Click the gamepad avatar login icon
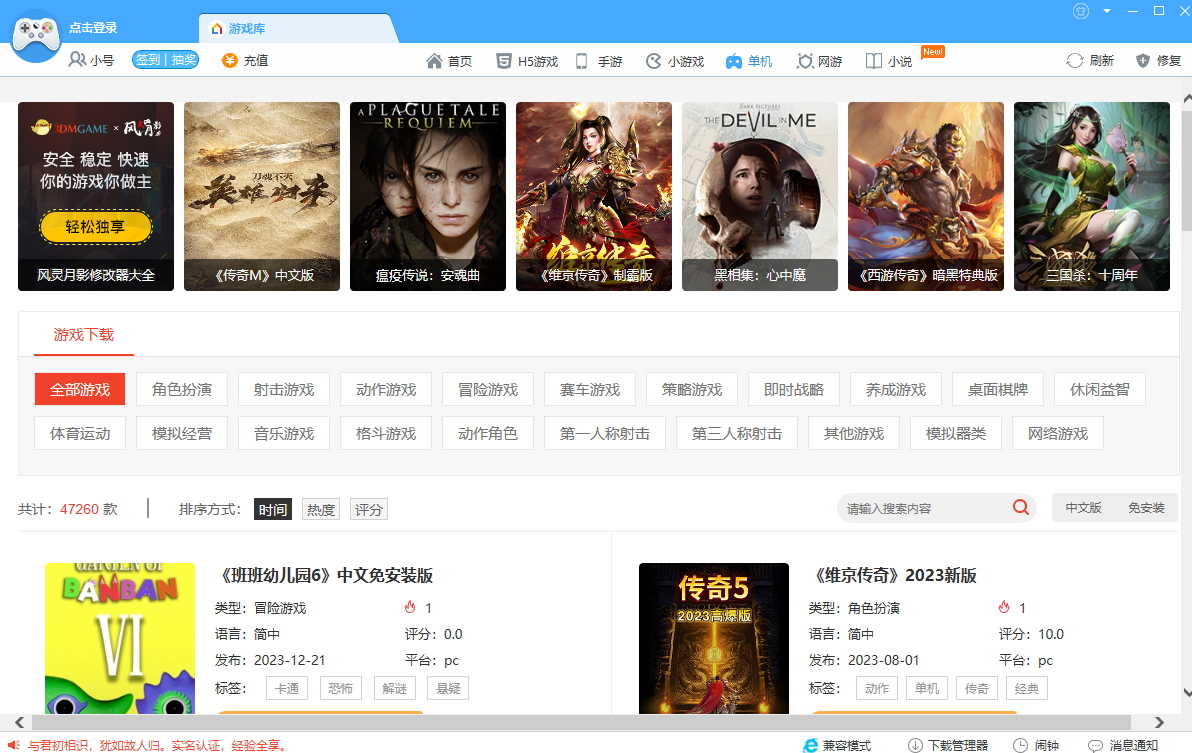Viewport: 1192px width, 753px height. tap(36, 35)
